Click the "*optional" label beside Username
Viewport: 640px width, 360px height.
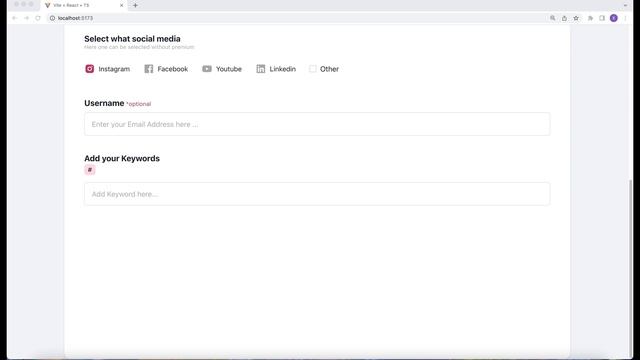[x=139, y=104]
